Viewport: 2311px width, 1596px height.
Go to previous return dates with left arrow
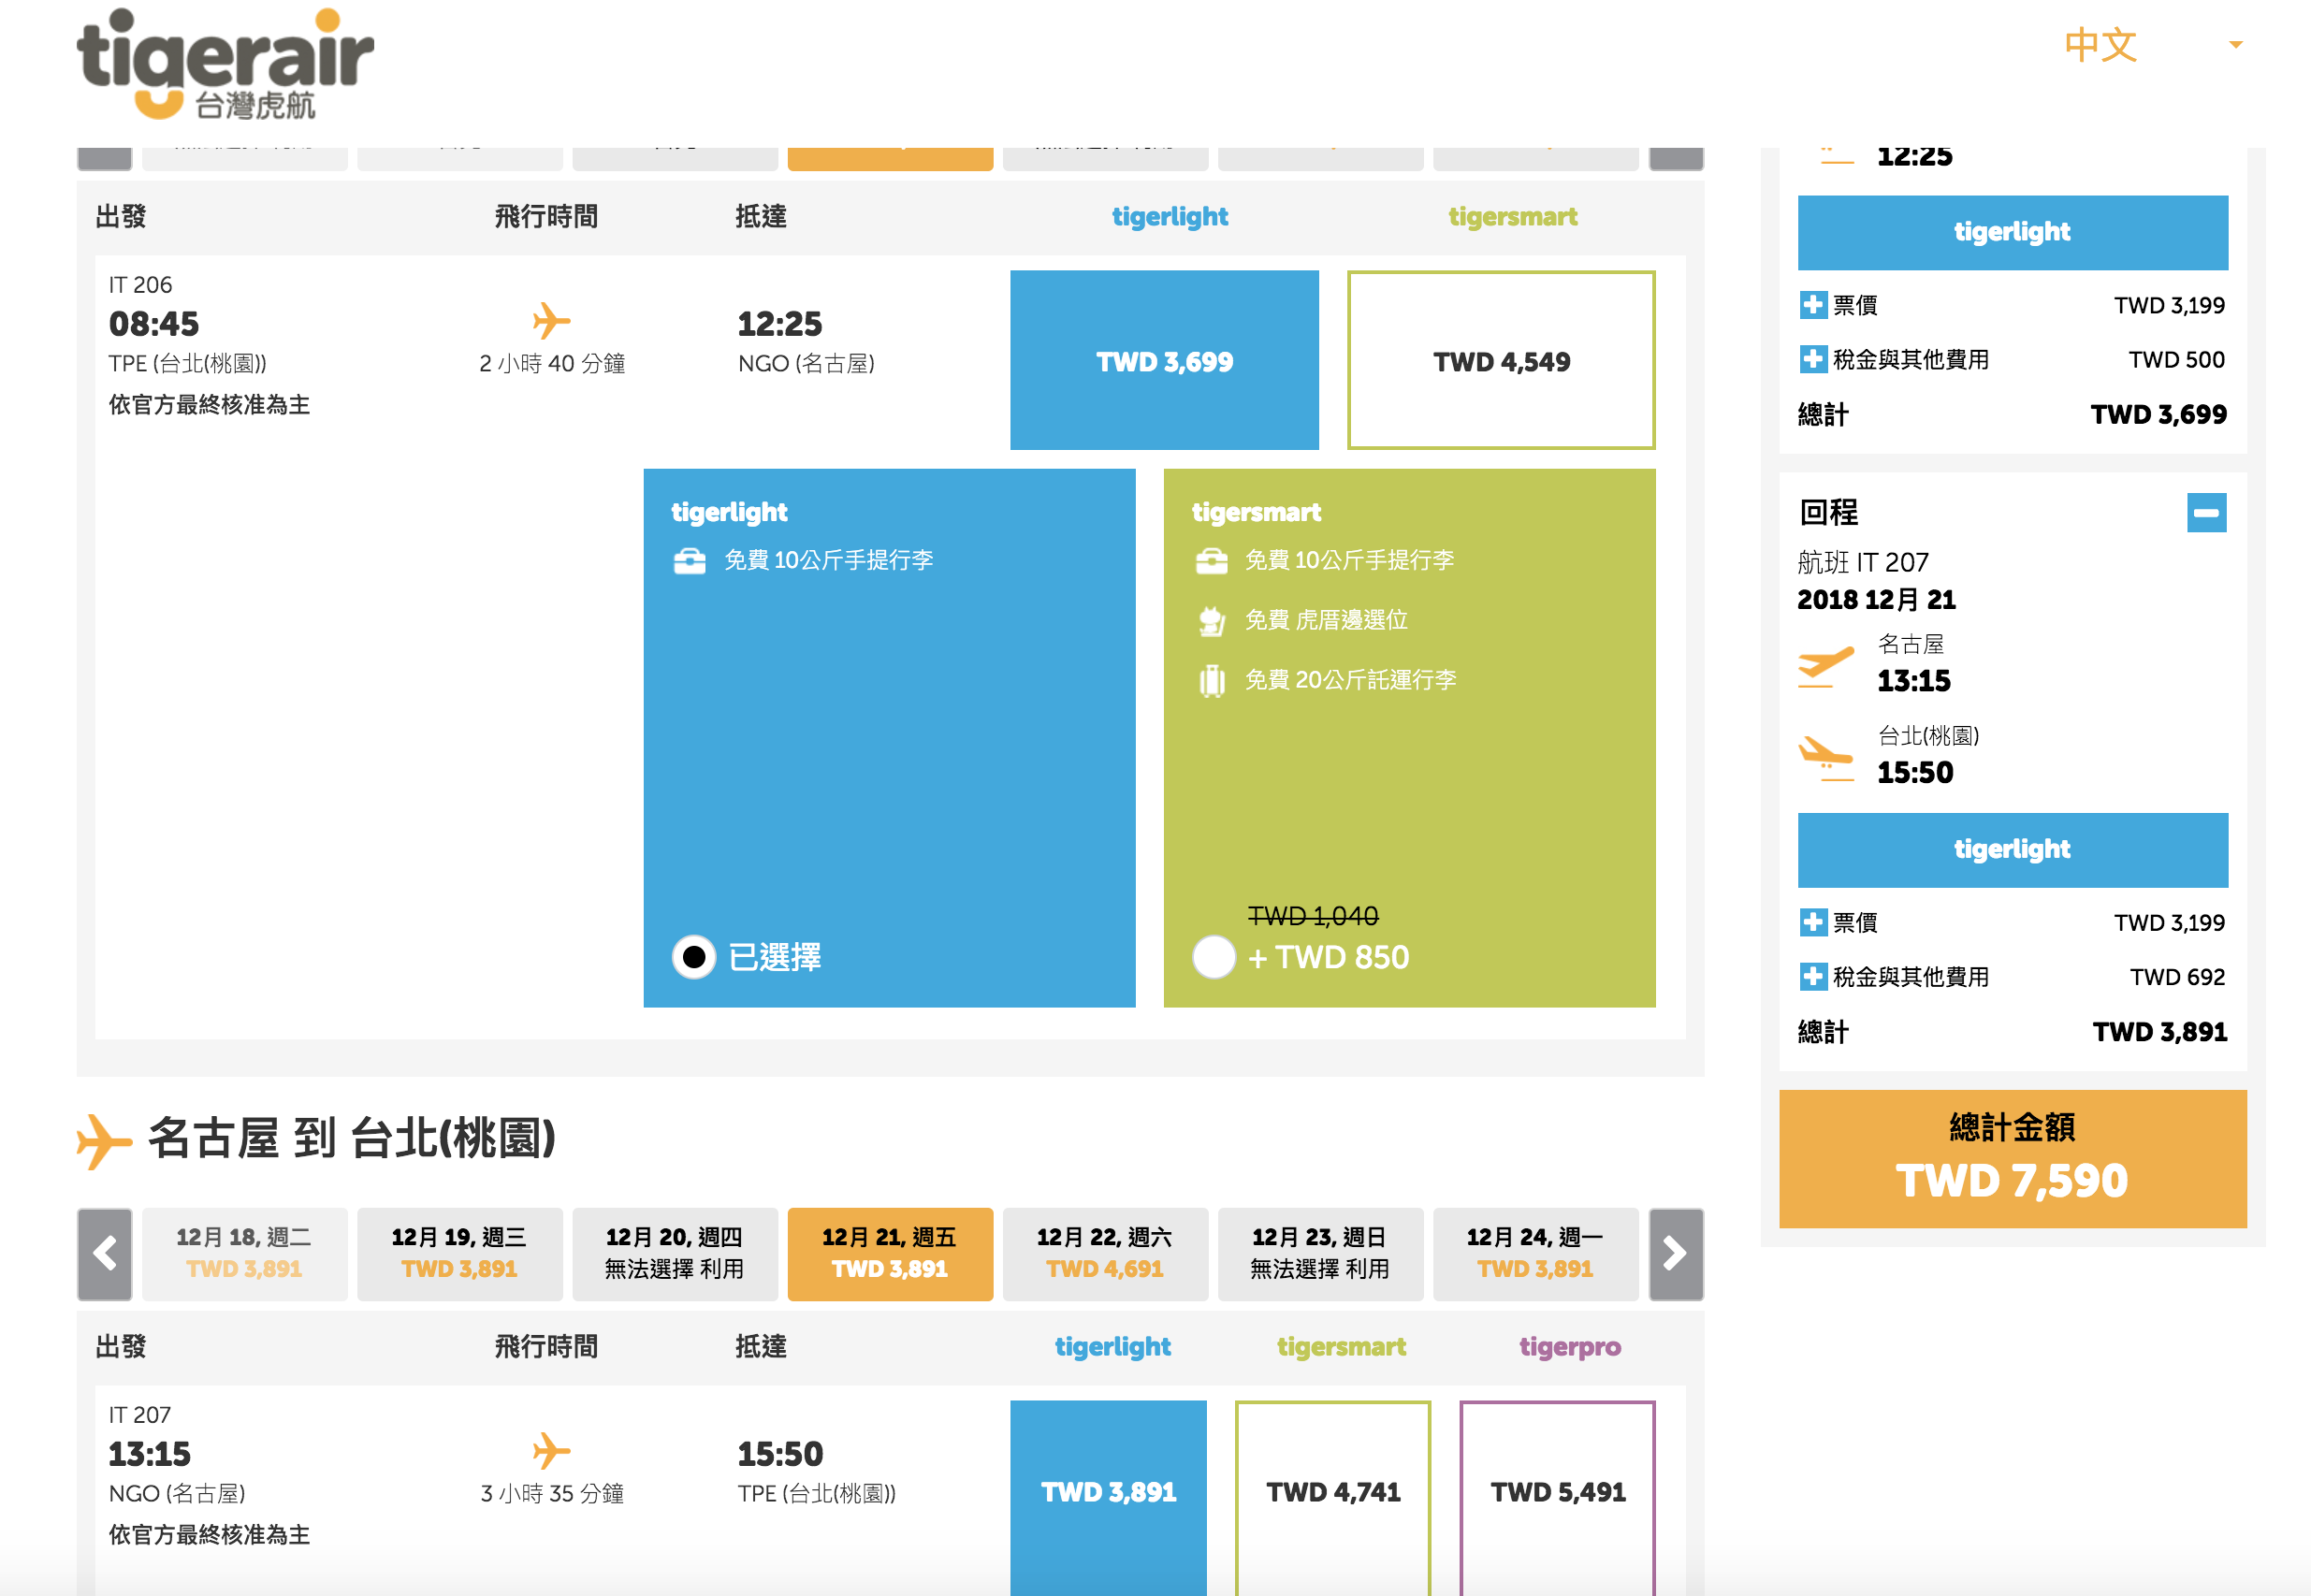point(105,1254)
